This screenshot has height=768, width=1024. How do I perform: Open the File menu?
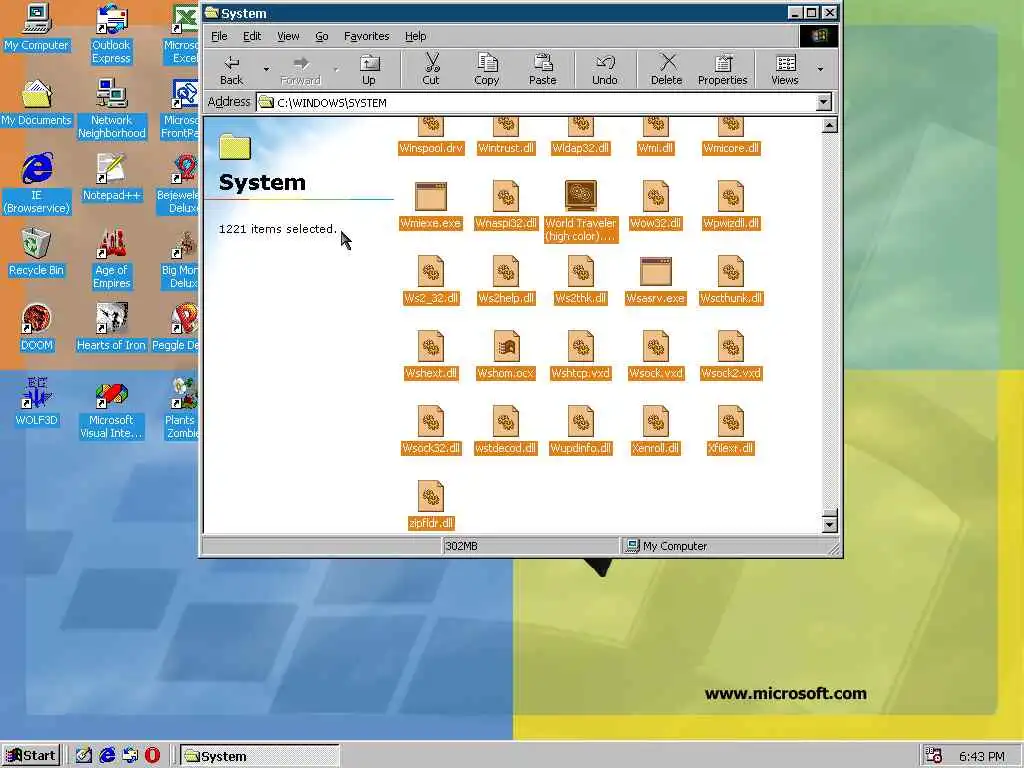coord(219,36)
